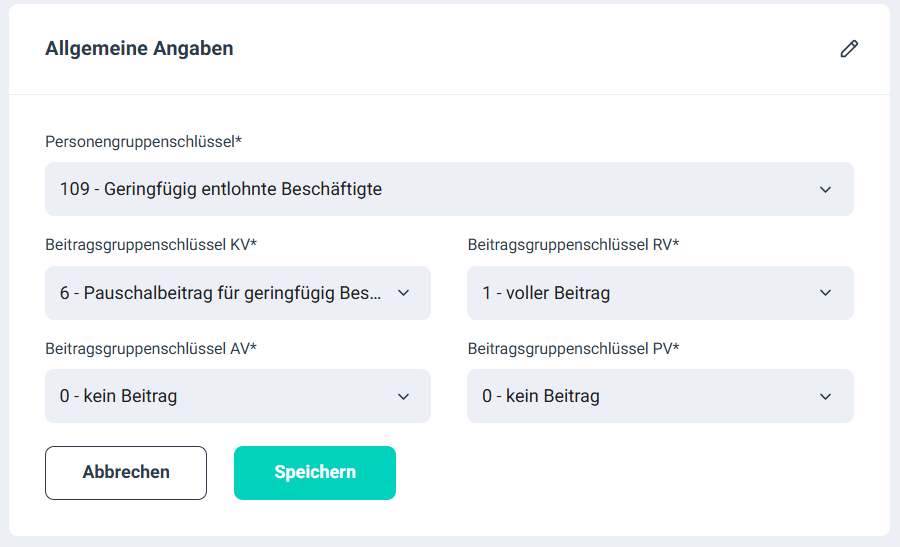
Task: Save changes with the Speichern button
Action: coord(315,472)
